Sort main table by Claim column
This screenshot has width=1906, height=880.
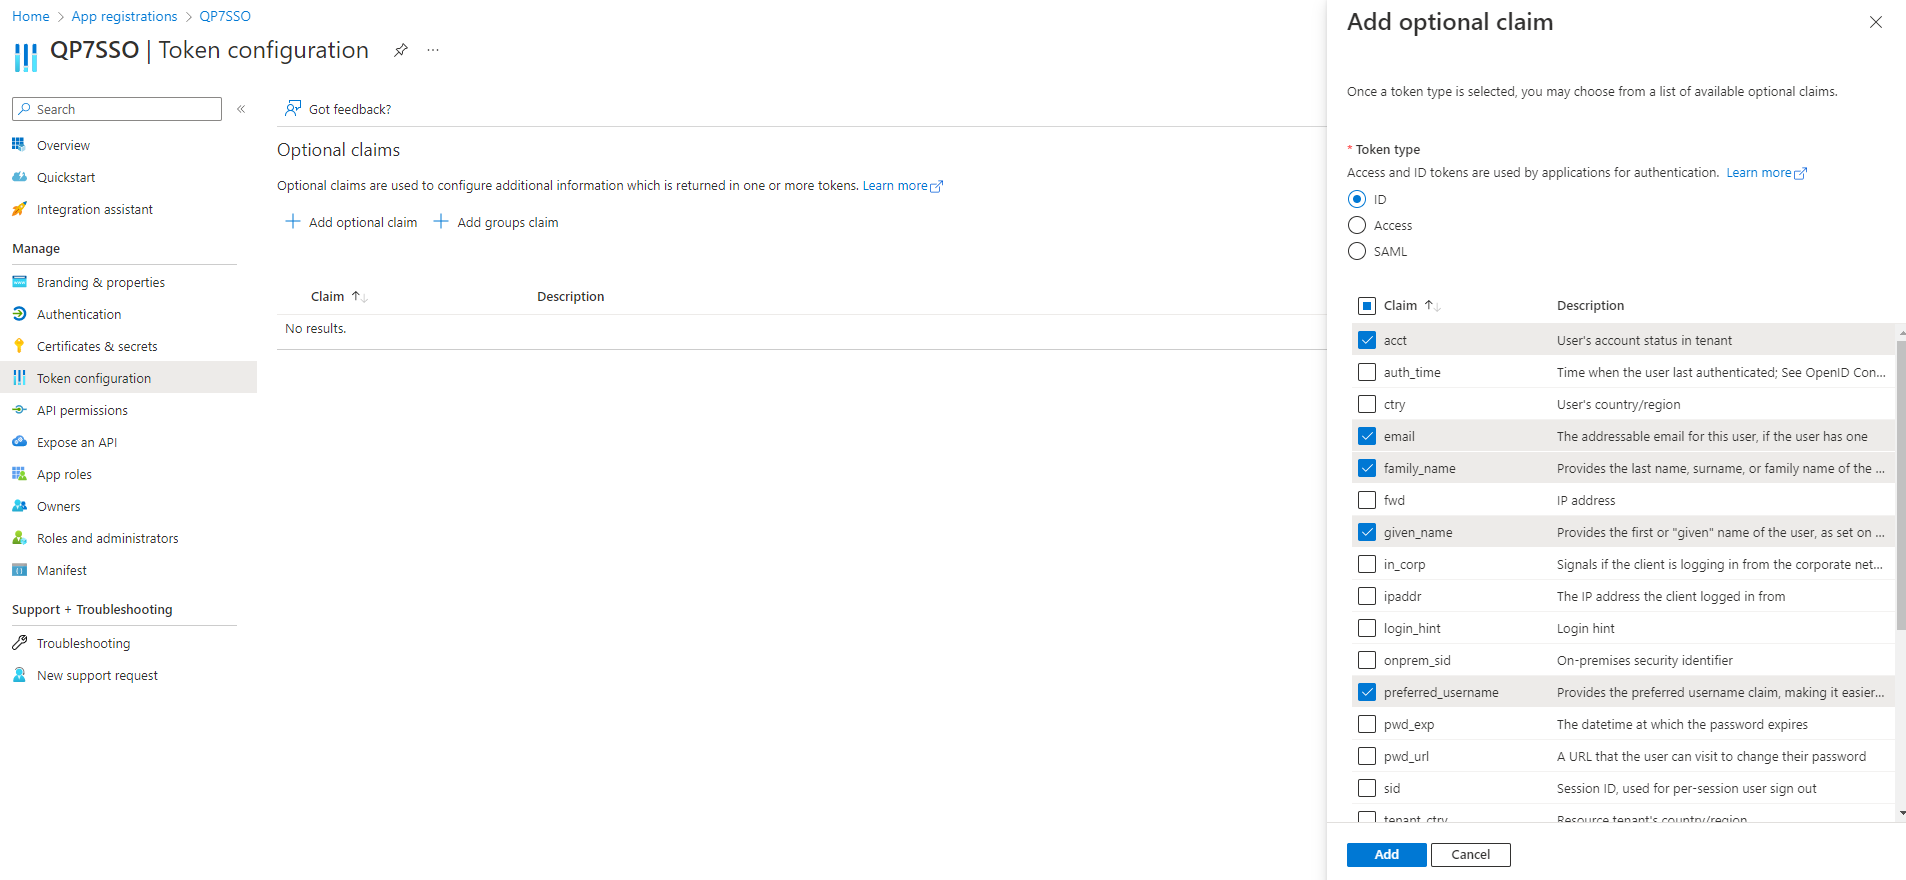(359, 297)
